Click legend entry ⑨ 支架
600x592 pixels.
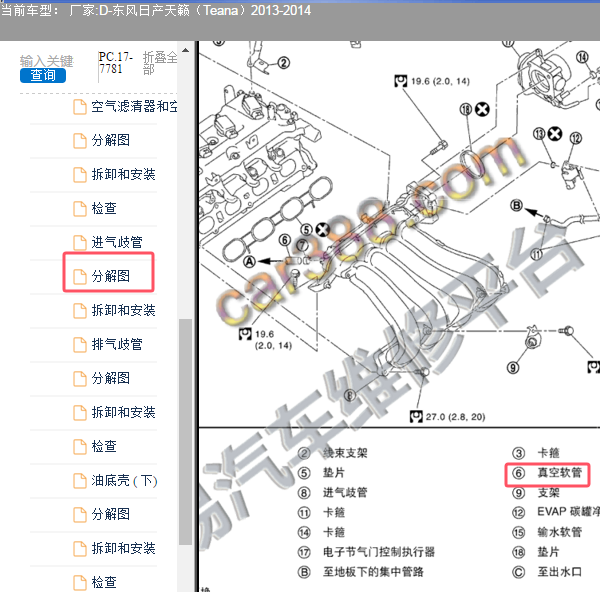536,493
